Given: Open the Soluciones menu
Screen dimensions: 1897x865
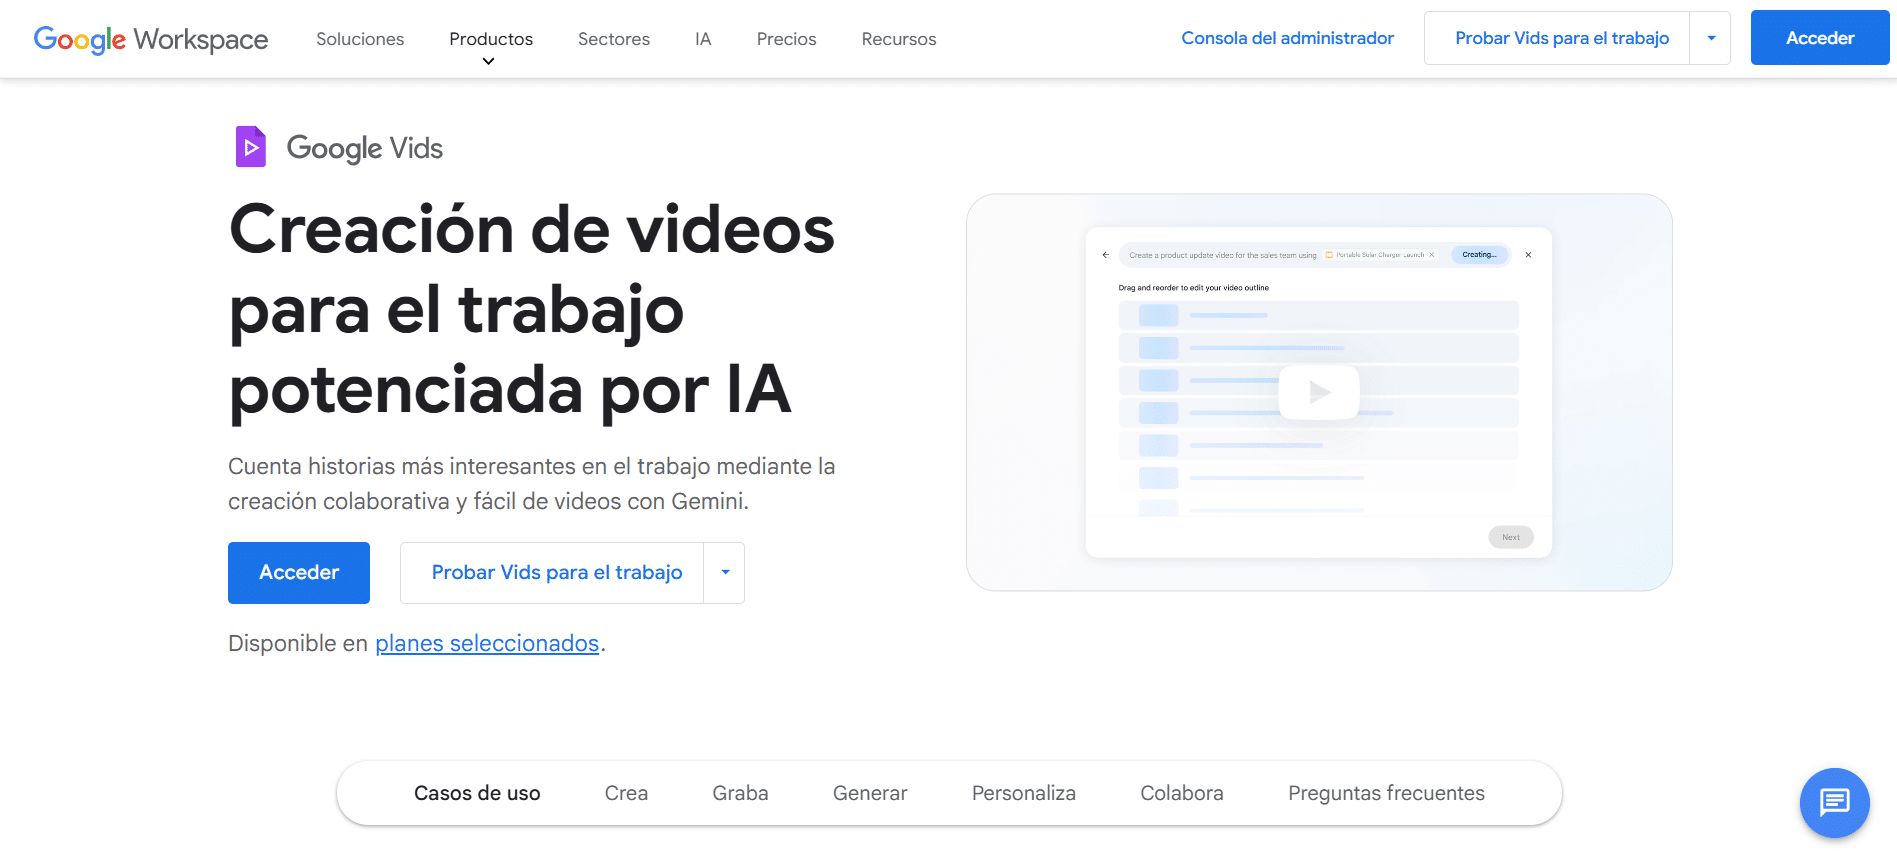Looking at the screenshot, I should pos(360,39).
